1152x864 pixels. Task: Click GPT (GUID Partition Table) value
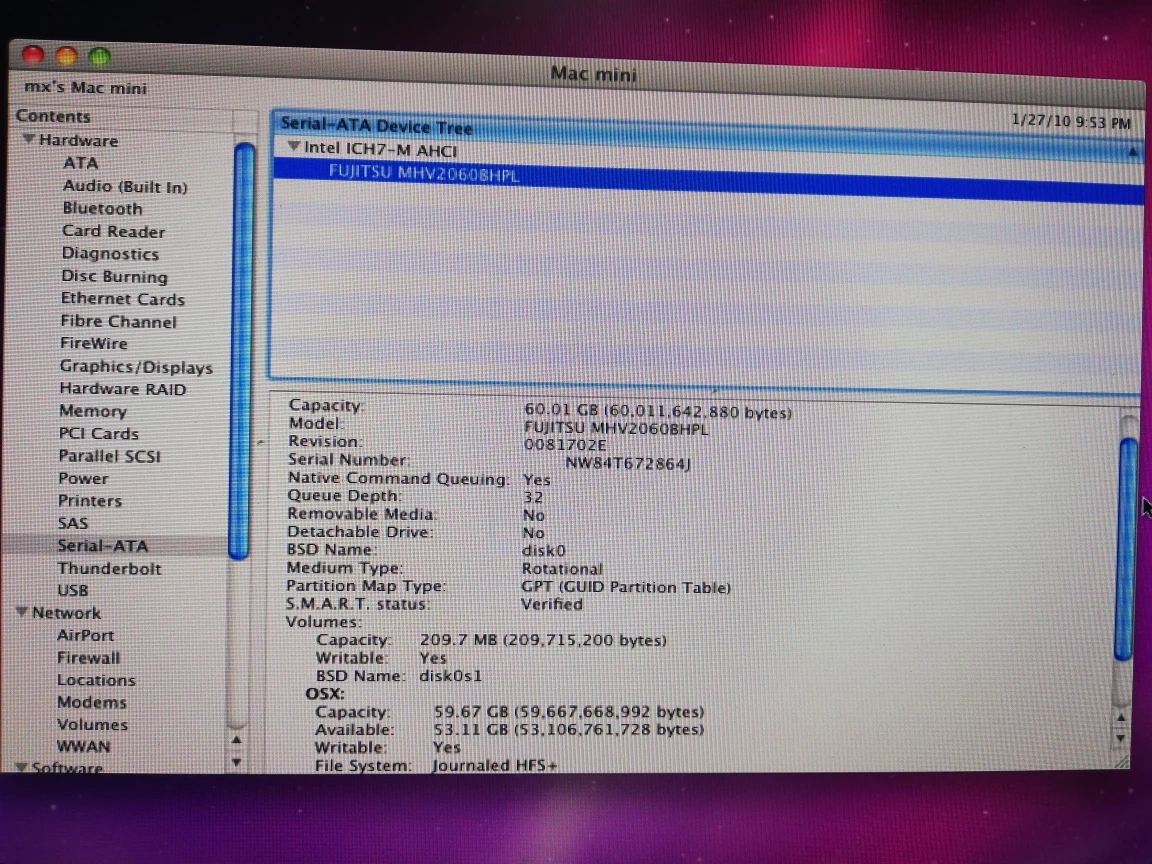tap(626, 587)
